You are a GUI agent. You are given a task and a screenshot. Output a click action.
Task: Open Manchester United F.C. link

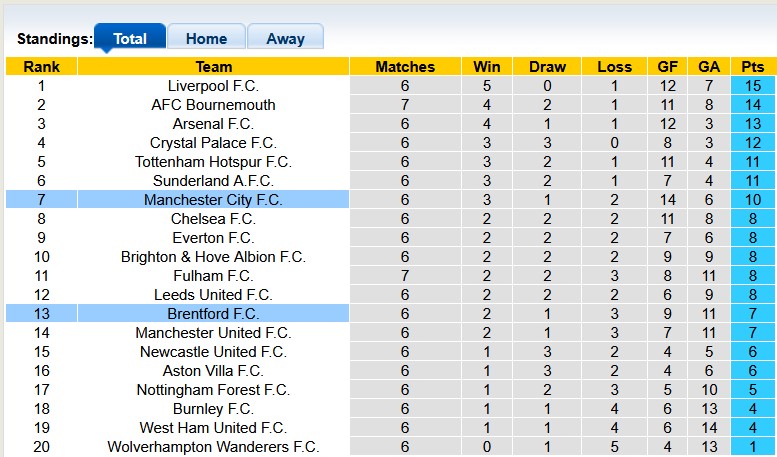213,333
